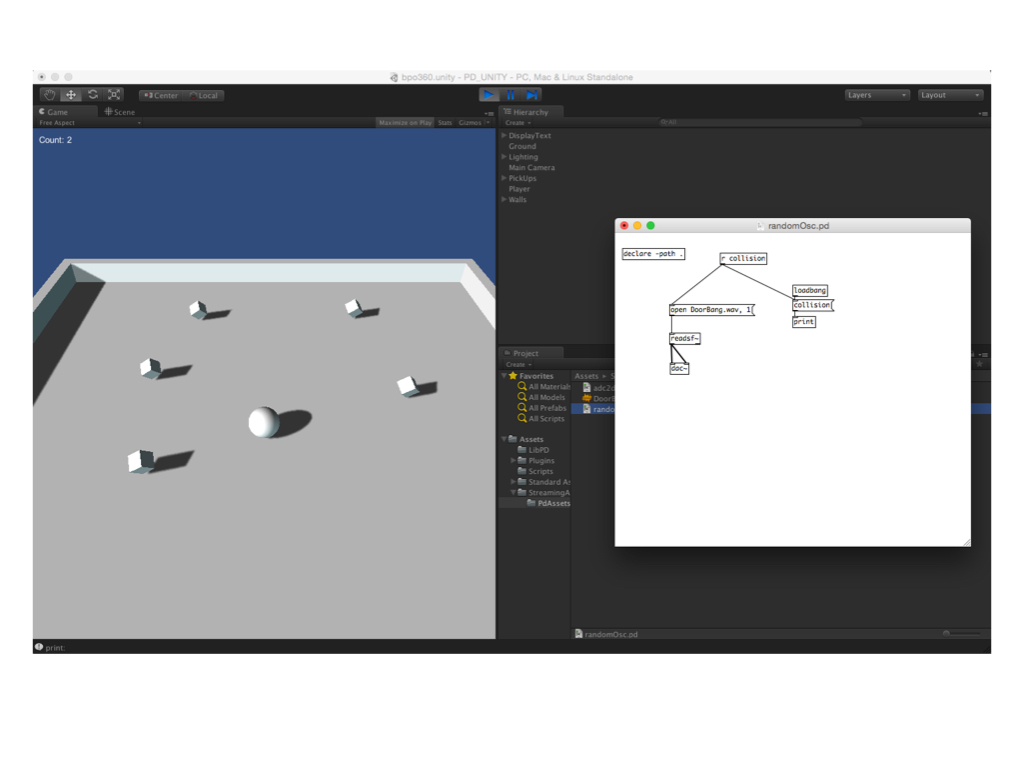Expand the Plugins folder in Assets
This screenshot has width=1024, height=768.
[514, 461]
